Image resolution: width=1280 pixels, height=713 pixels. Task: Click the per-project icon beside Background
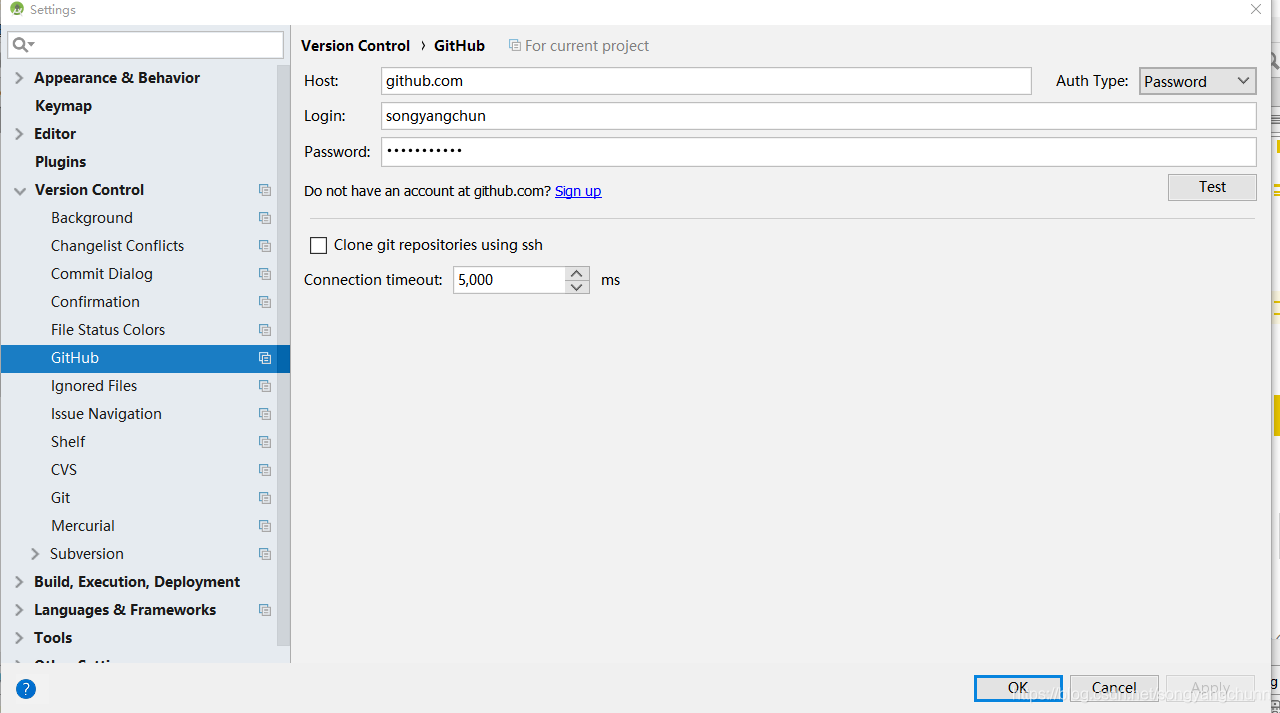[x=265, y=218]
